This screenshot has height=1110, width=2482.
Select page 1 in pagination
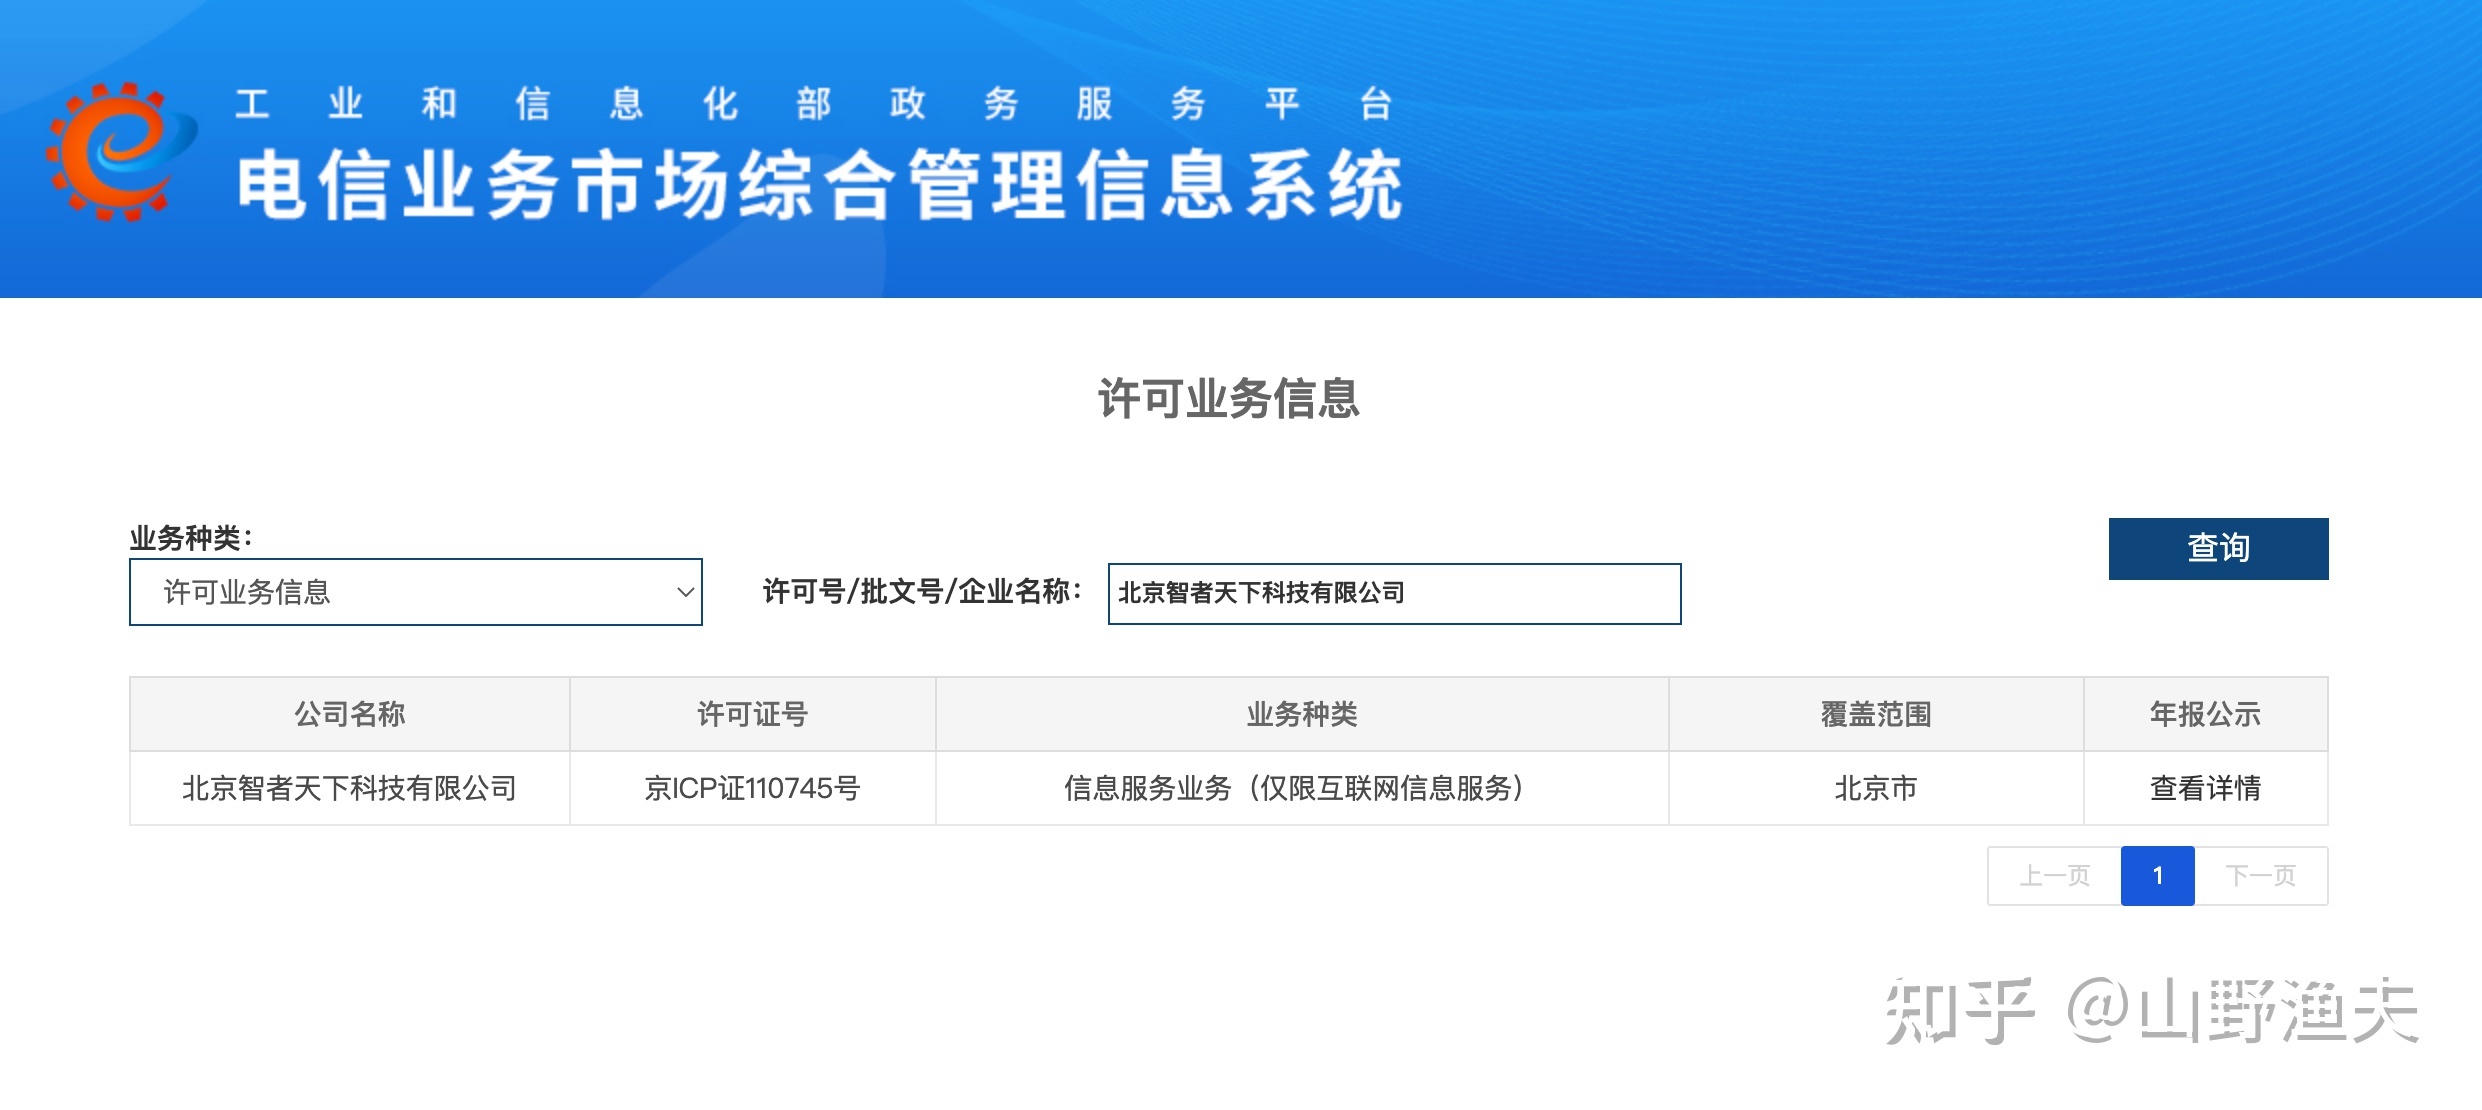(x=2157, y=876)
